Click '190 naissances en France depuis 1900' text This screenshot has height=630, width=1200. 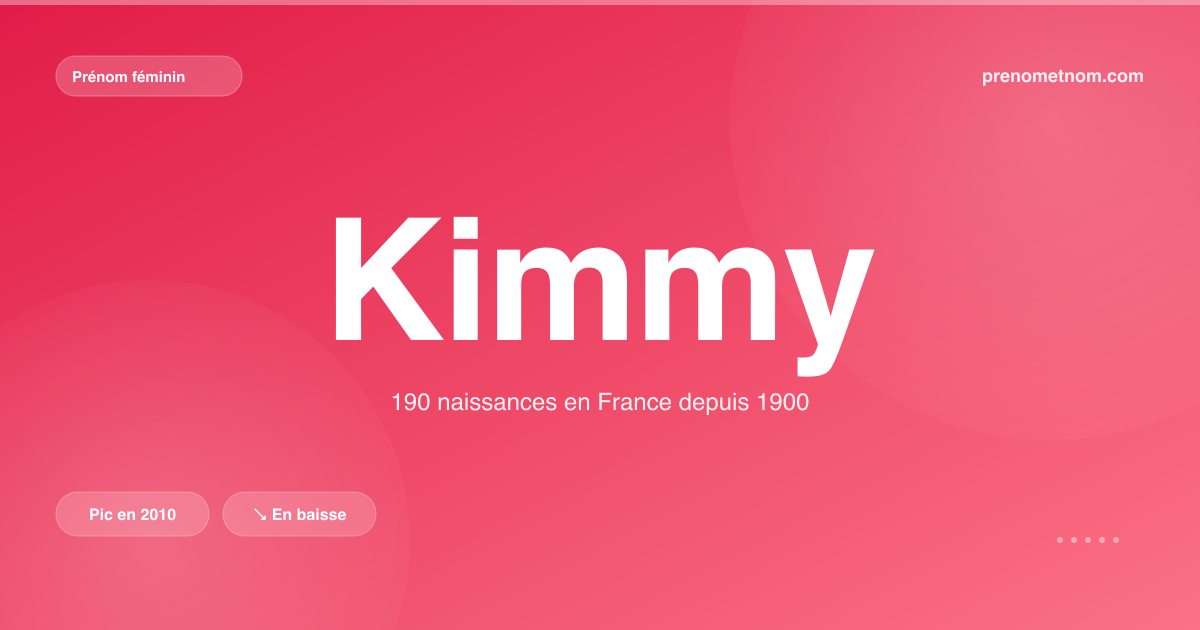[600, 403]
